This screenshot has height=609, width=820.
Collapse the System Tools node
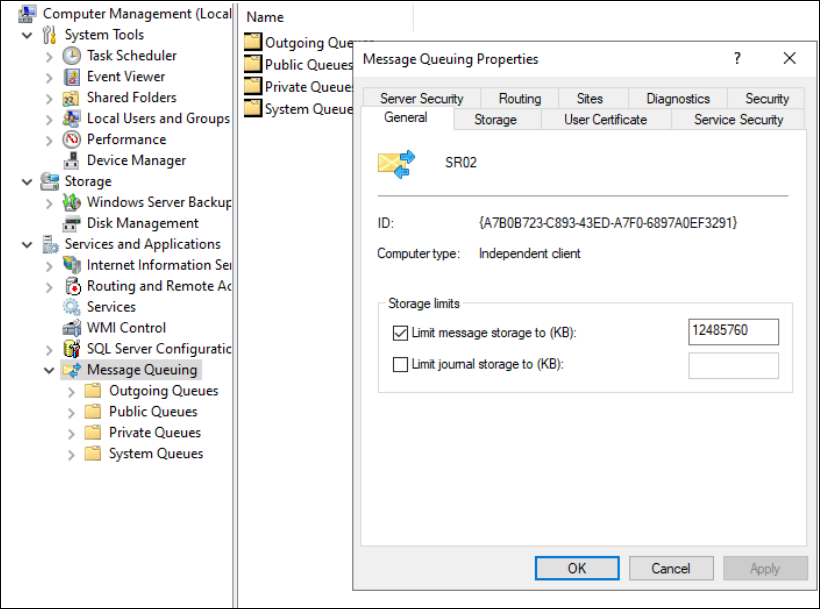[x=27, y=35]
